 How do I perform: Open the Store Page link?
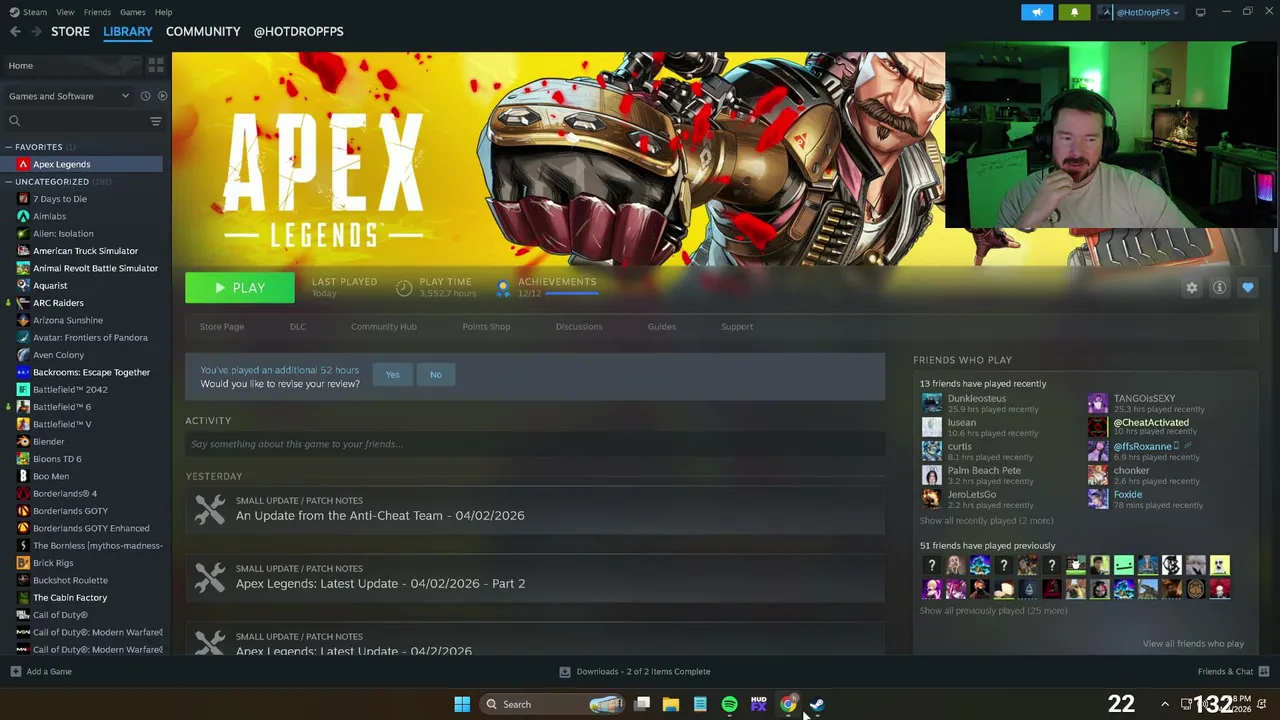pyautogui.click(x=221, y=327)
